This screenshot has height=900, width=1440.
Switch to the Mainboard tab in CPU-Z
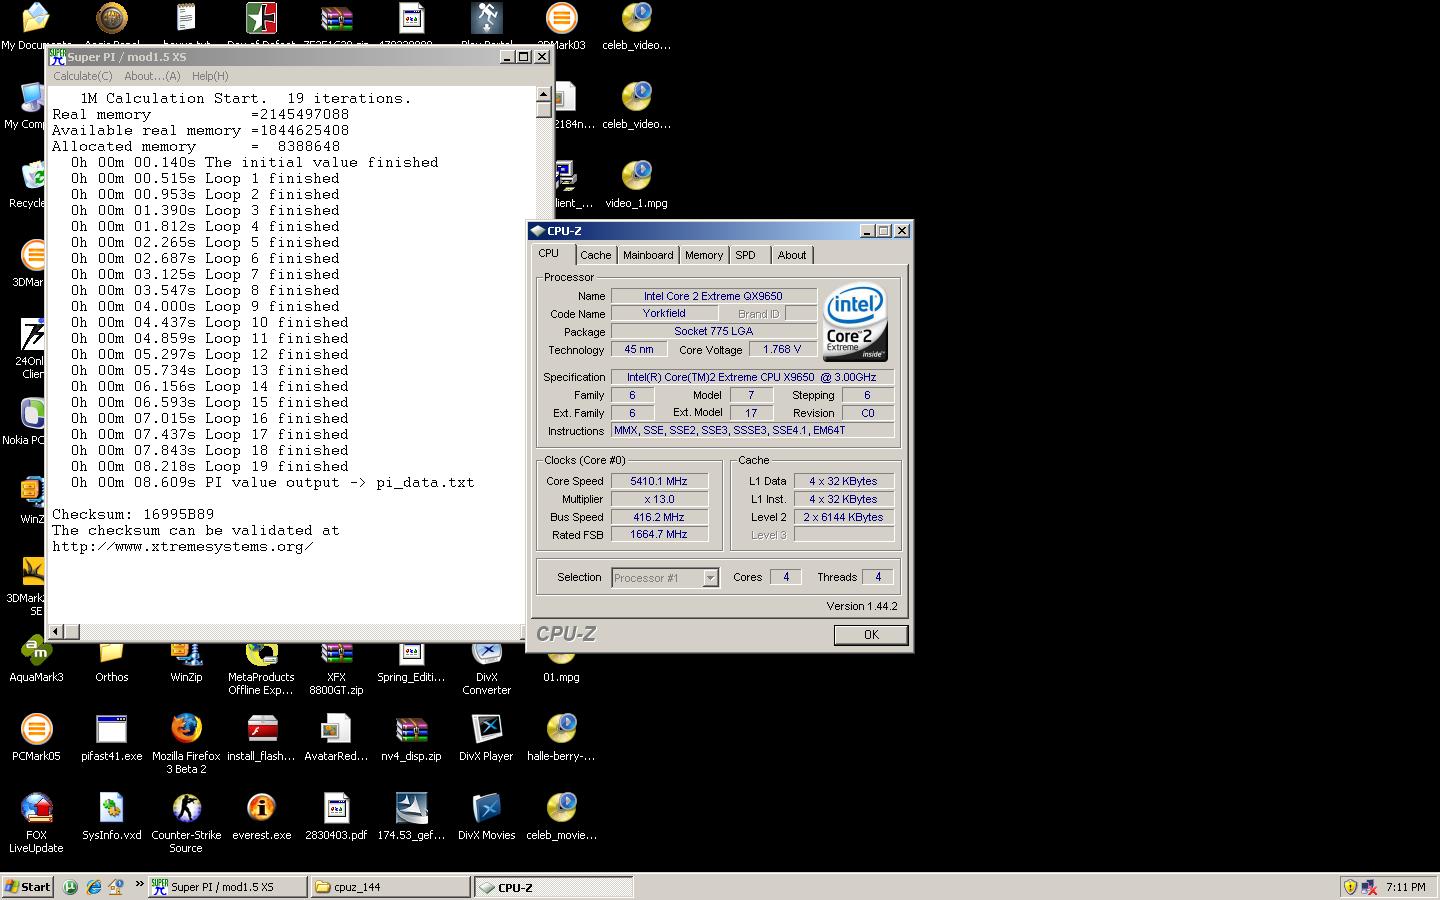(x=648, y=255)
